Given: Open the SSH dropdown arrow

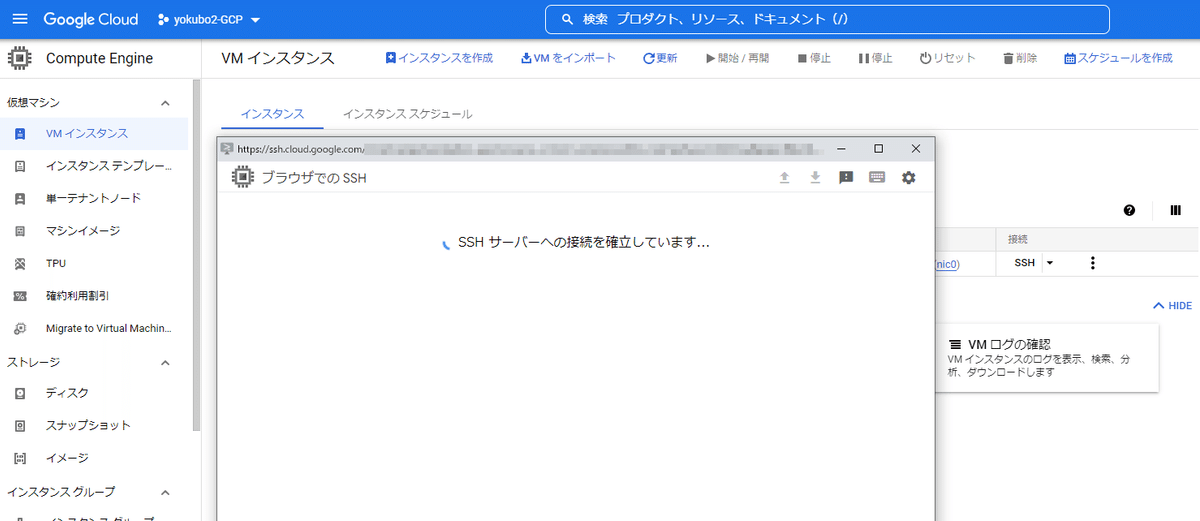Looking at the screenshot, I should (1050, 263).
